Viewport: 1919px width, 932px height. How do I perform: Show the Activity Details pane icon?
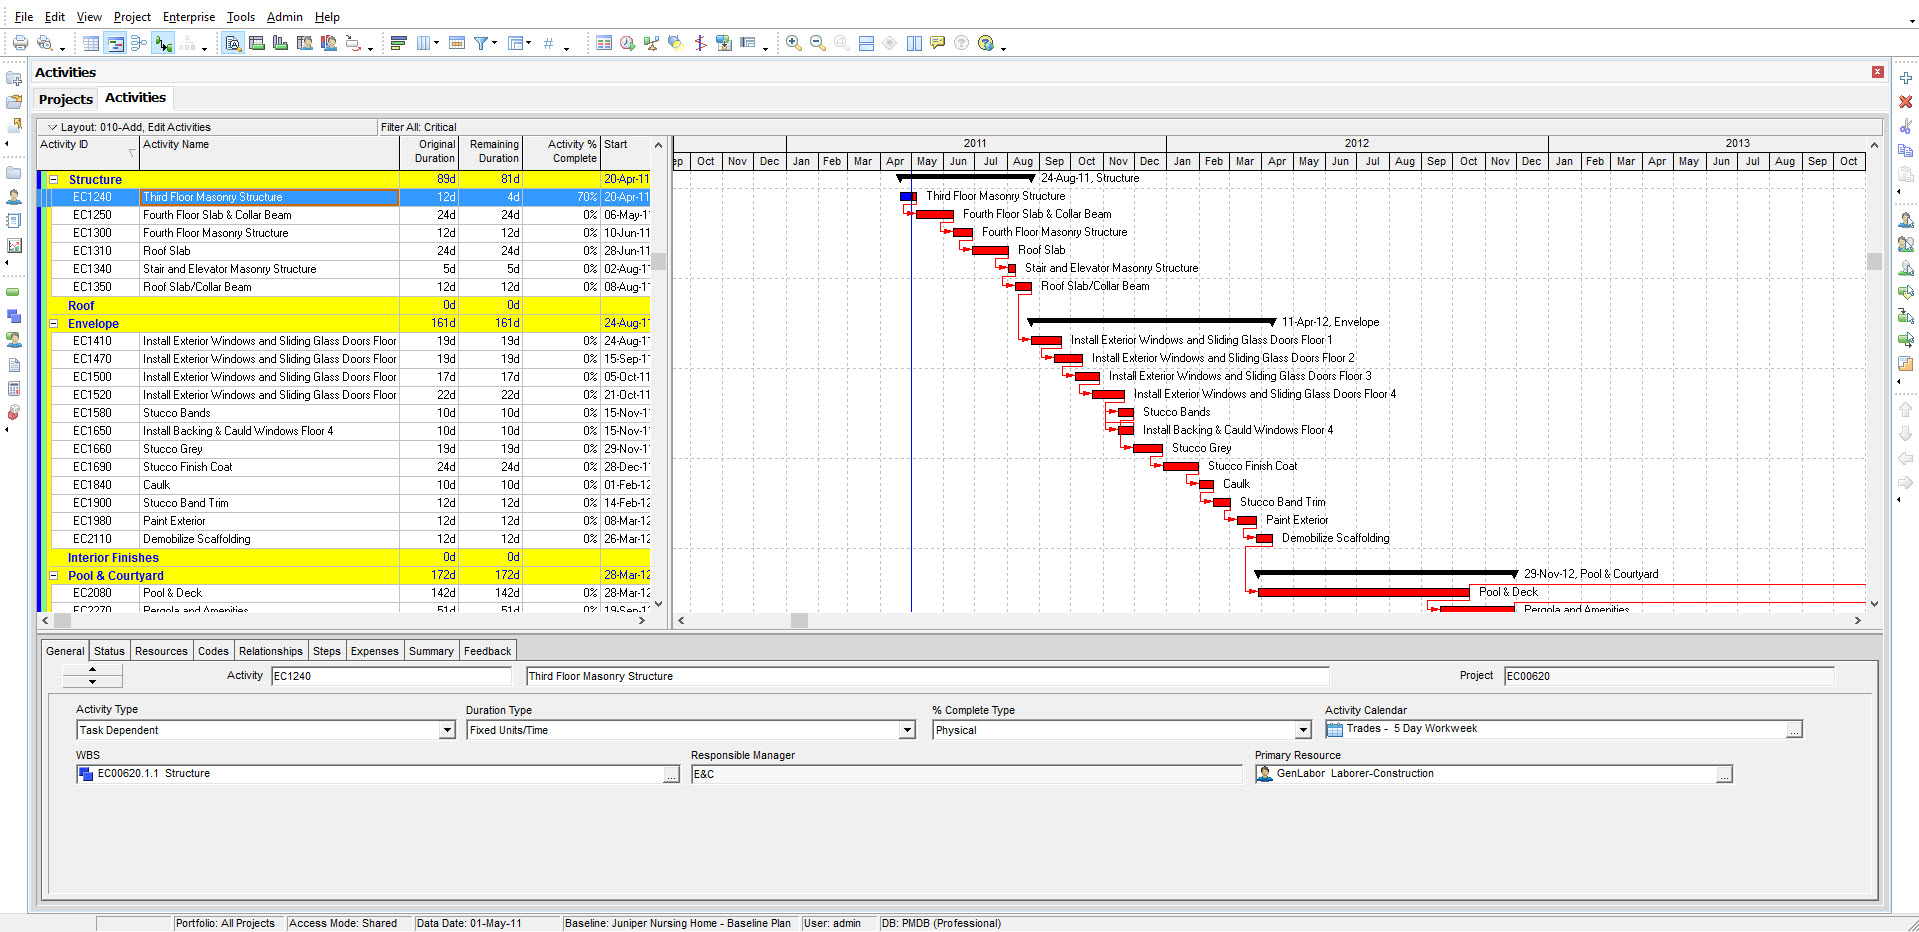[x=233, y=43]
